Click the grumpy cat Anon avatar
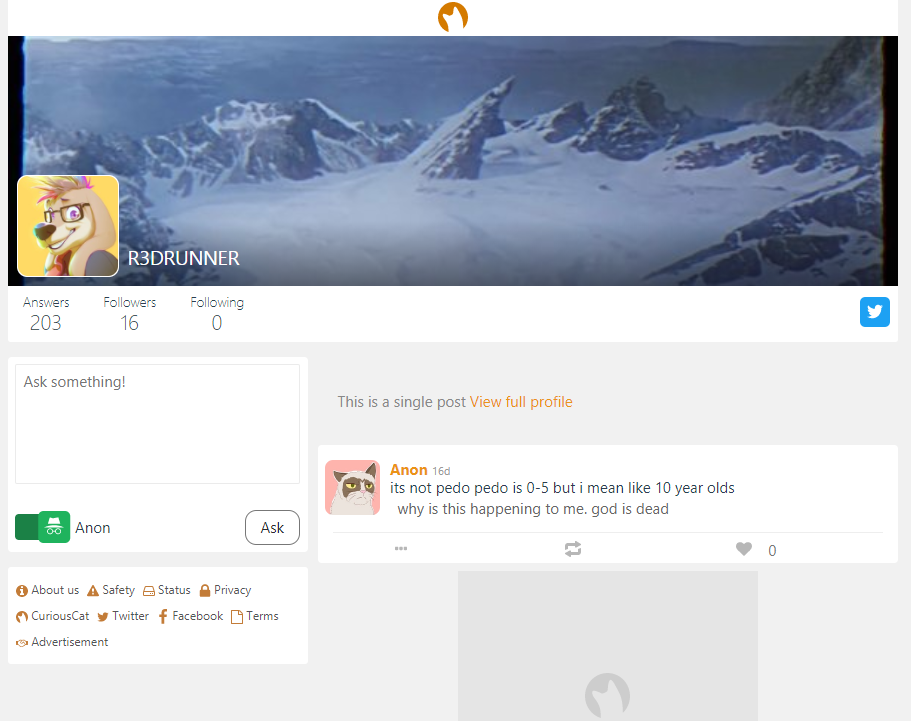 352,487
